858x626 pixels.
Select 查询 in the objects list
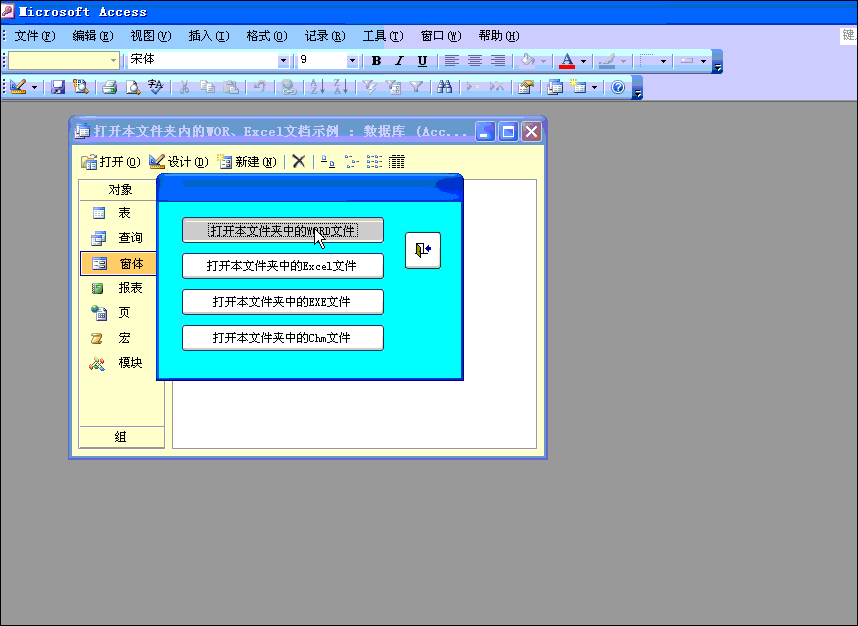coord(119,237)
